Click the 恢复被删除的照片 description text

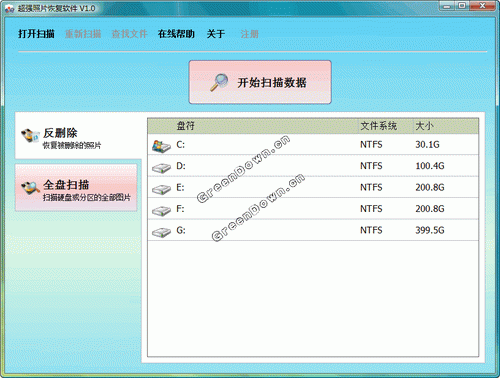[x=72, y=145]
